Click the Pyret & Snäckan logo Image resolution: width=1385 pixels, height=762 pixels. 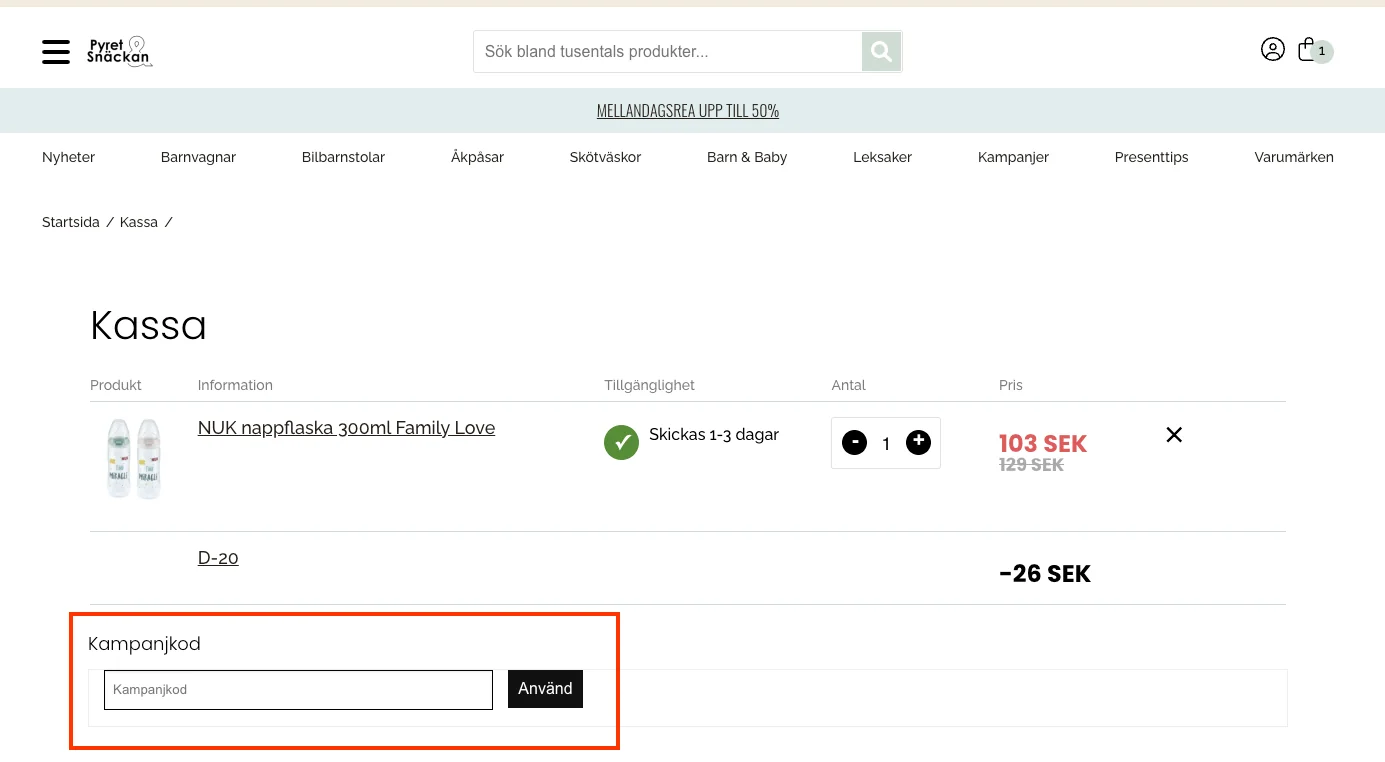pos(119,51)
